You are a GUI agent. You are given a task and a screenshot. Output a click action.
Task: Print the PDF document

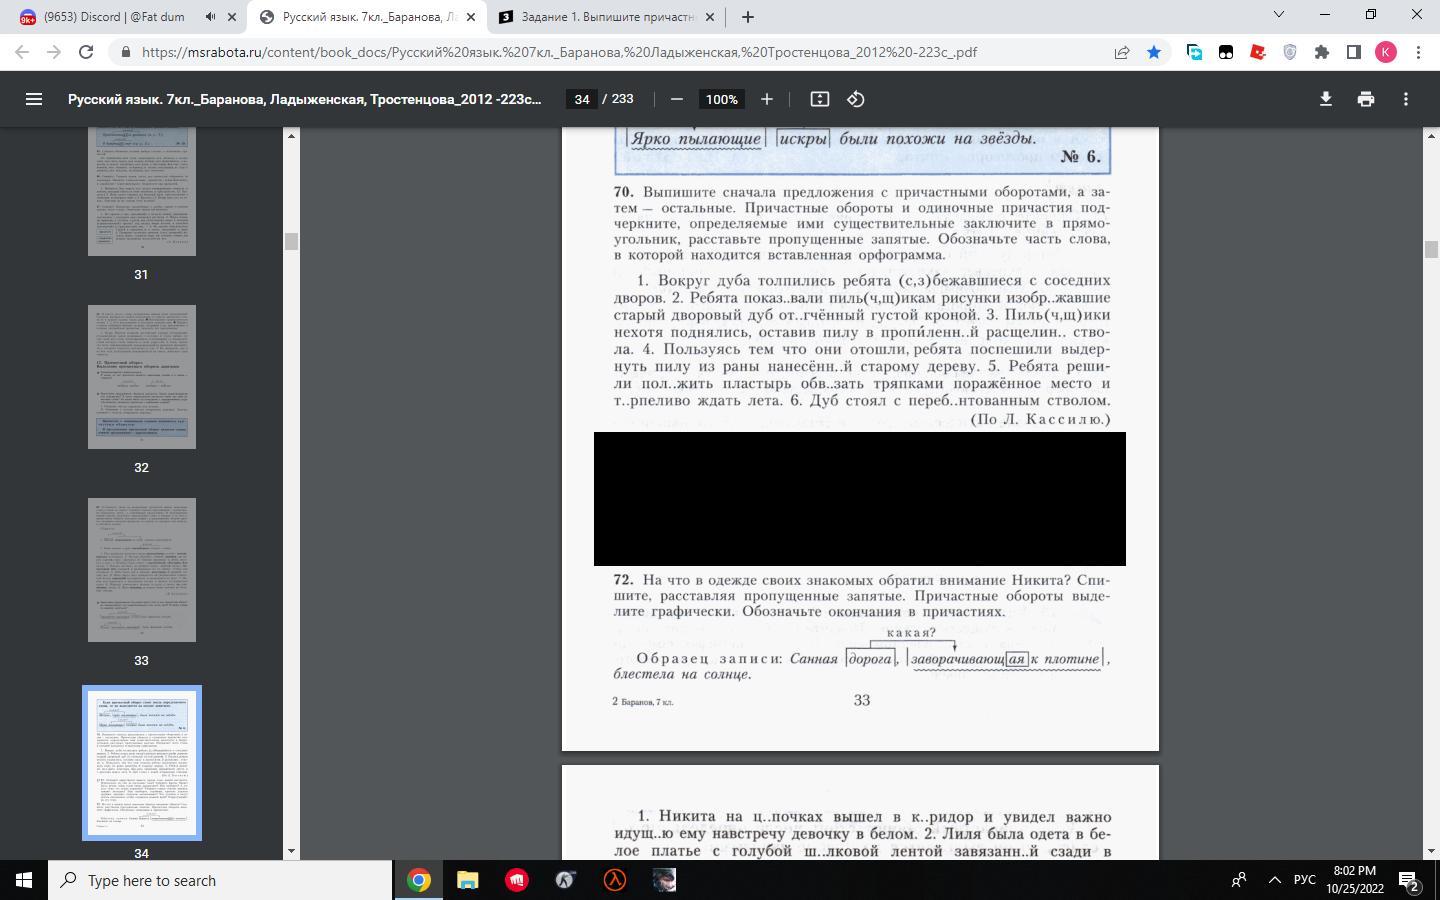(1366, 99)
